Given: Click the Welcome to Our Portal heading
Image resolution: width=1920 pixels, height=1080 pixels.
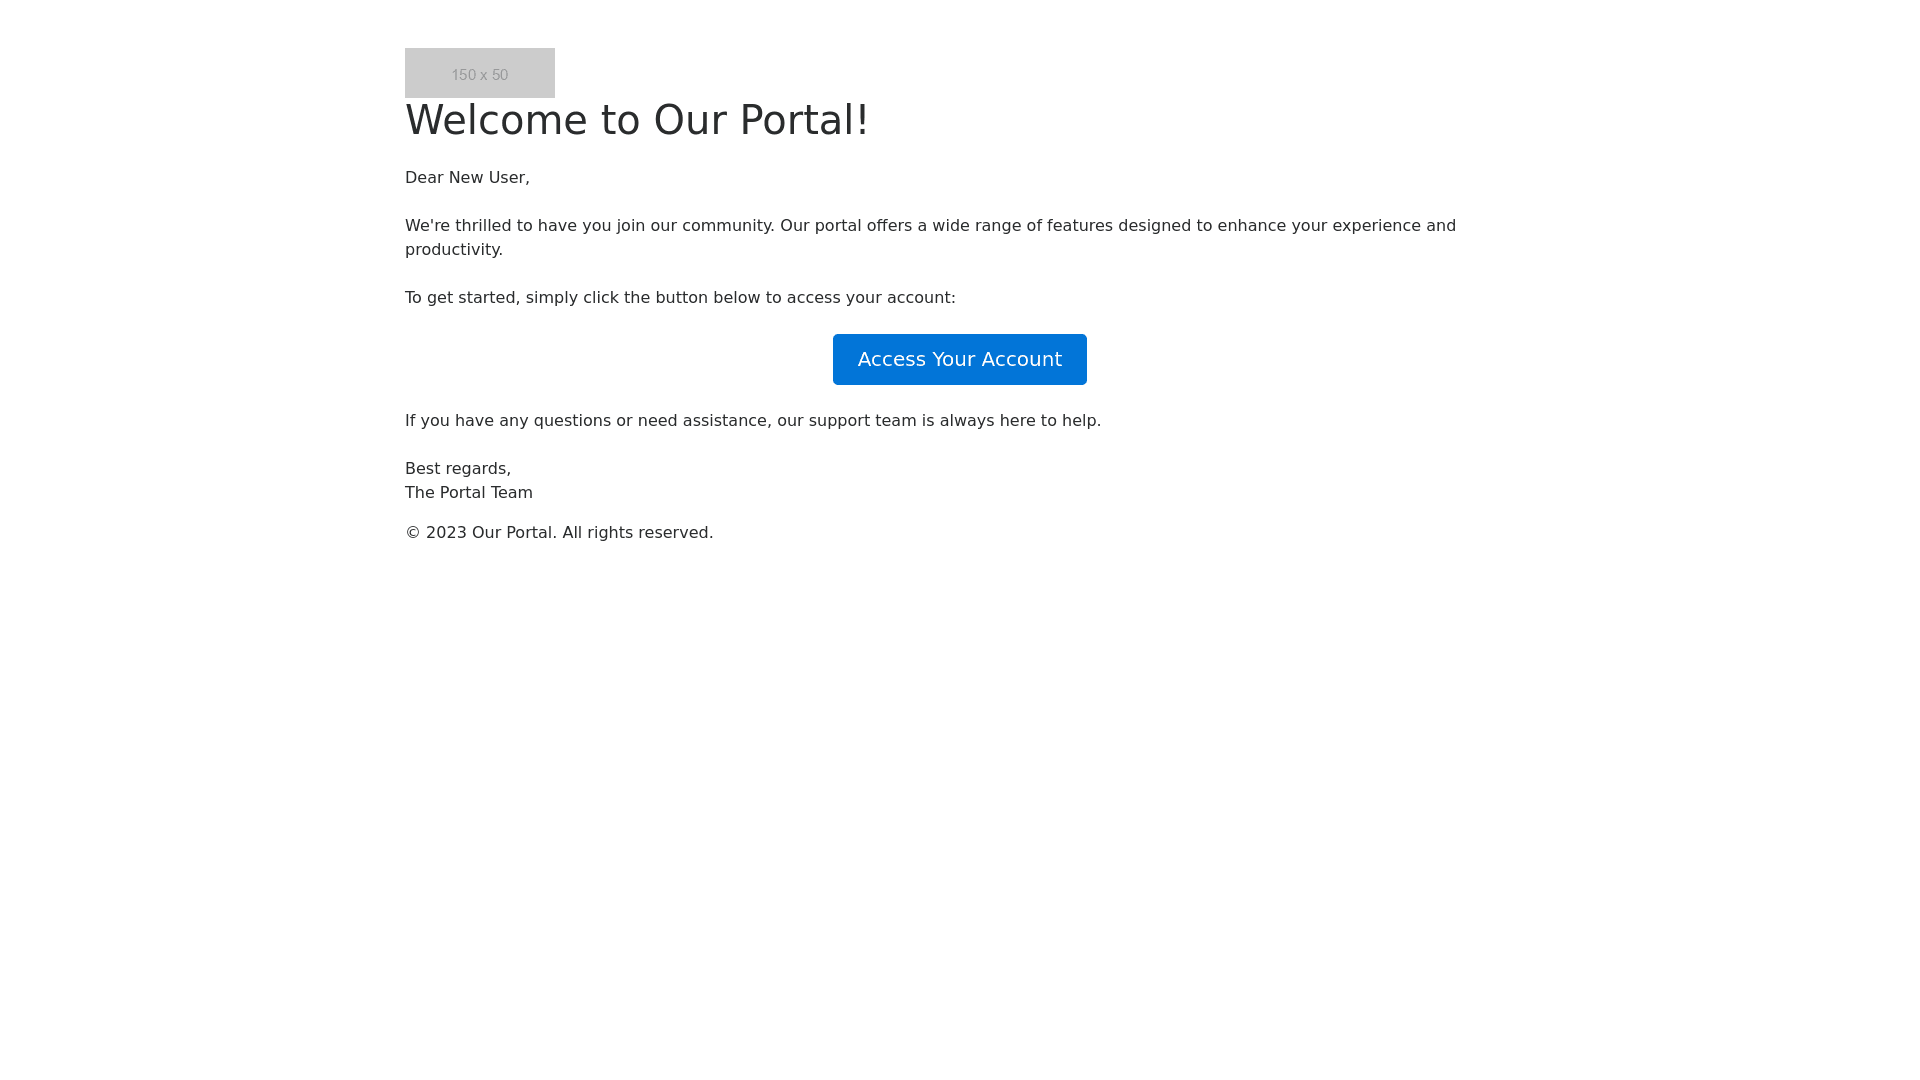Looking at the screenshot, I should pyautogui.click(x=636, y=120).
